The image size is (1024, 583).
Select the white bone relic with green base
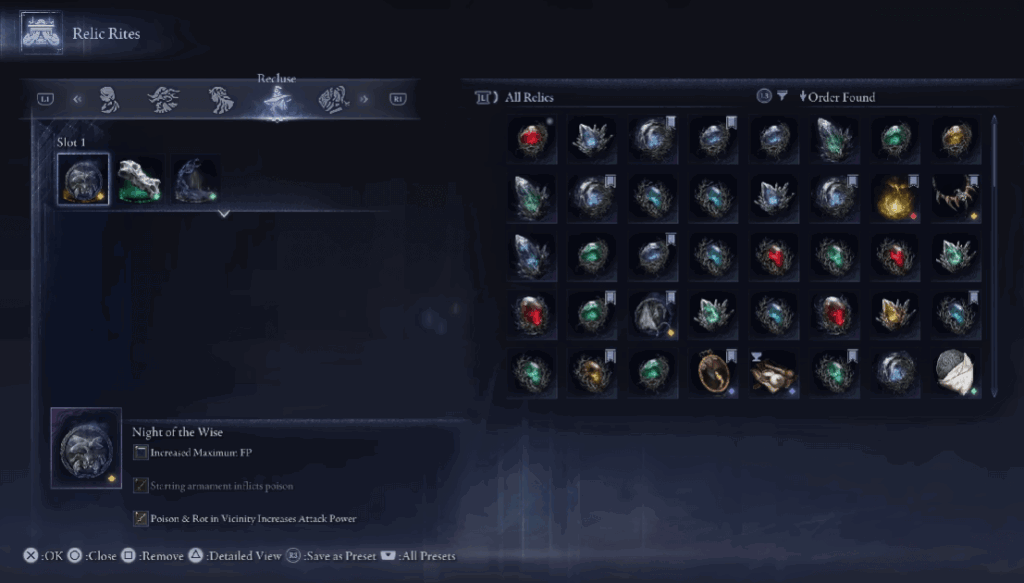(x=139, y=180)
